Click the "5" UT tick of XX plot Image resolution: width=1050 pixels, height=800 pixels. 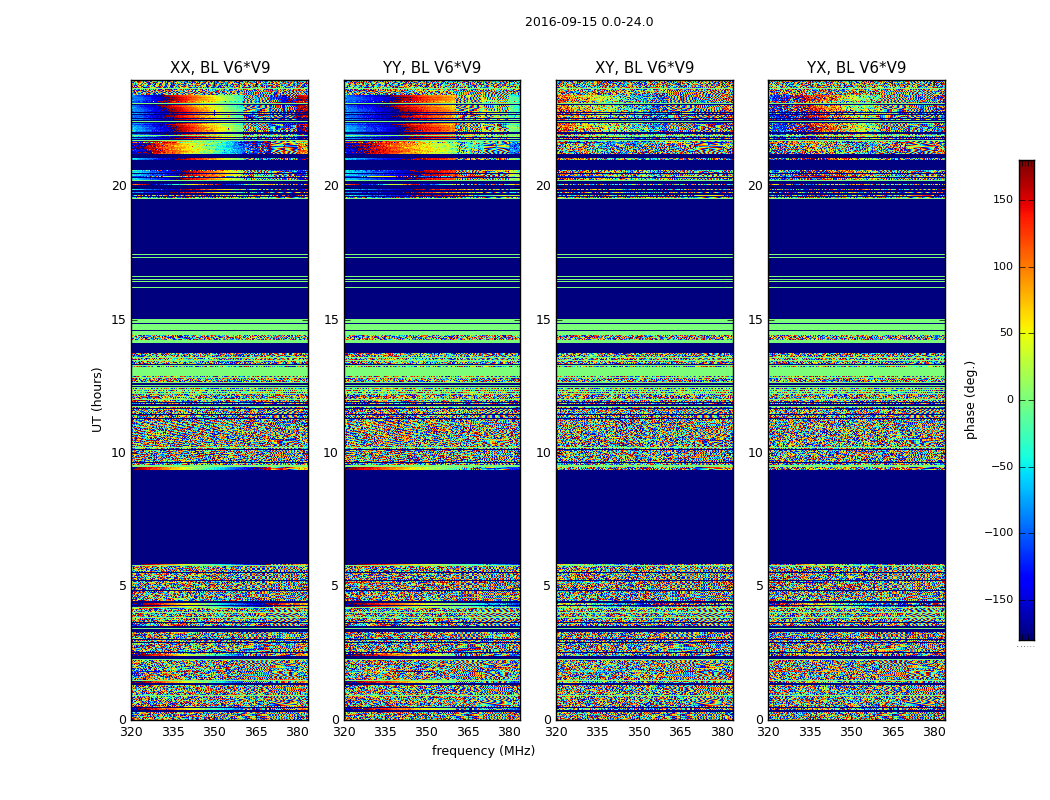click(x=123, y=586)
